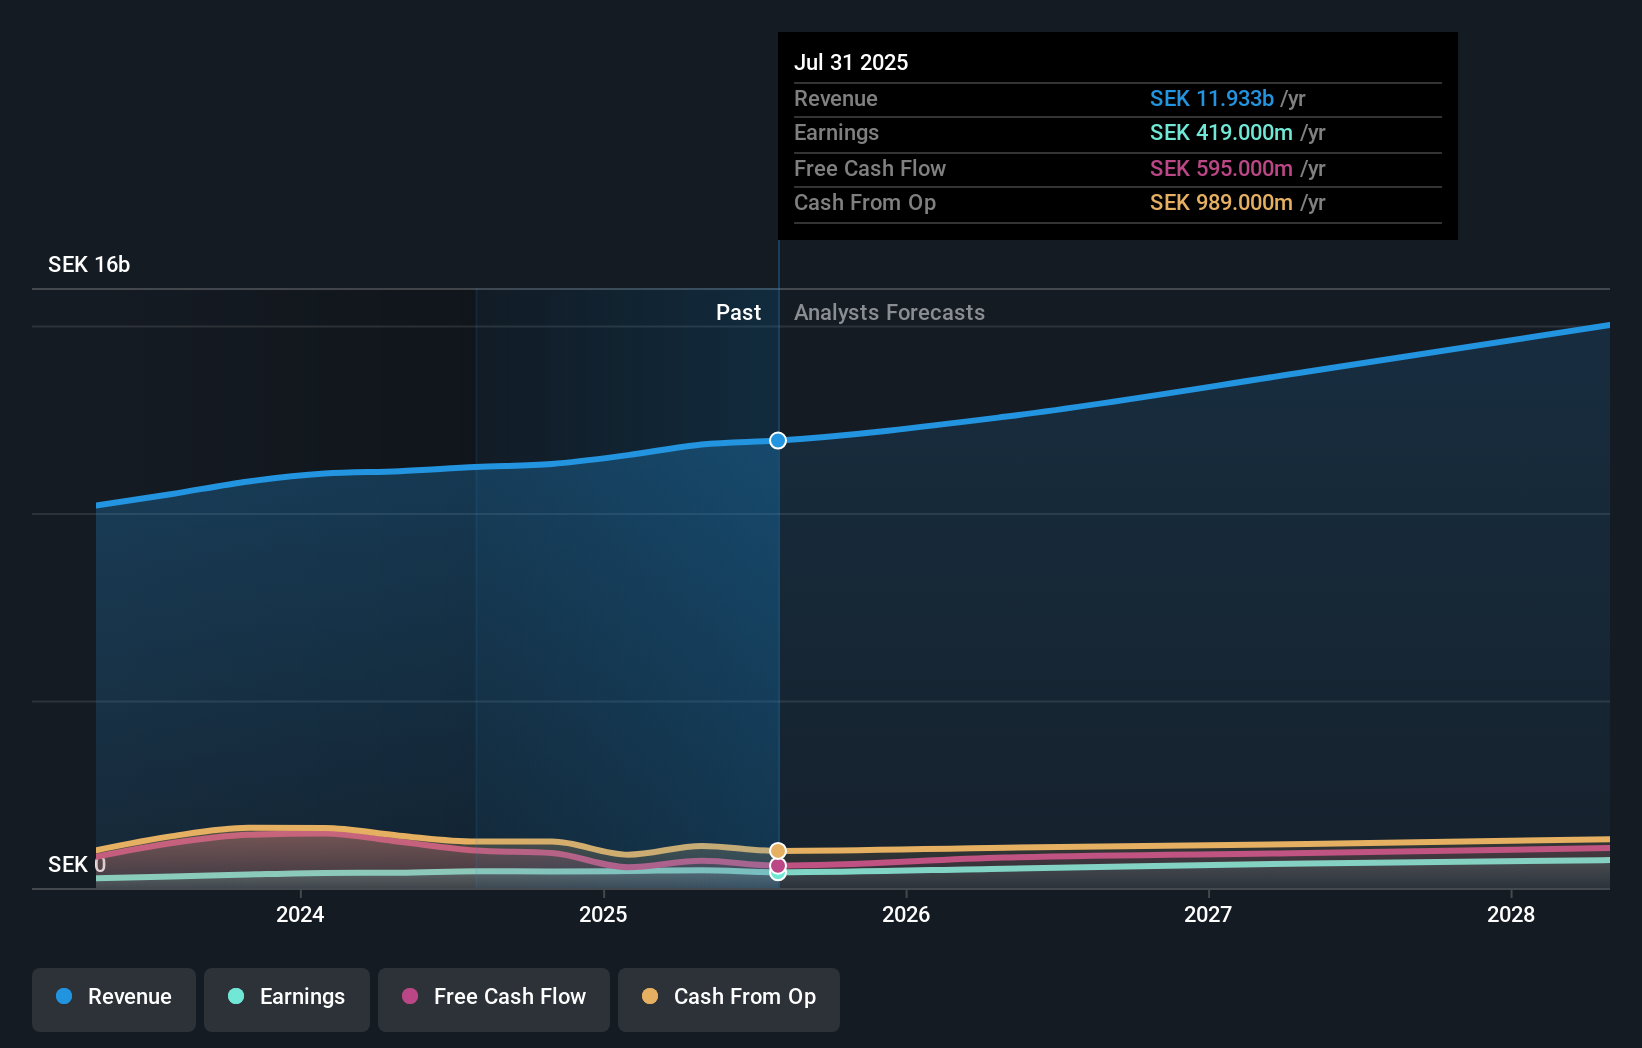Click the vertical date indicator line on the chart
The image size is (1642, 1048).
pyautogui.click(x=777, y=600)
